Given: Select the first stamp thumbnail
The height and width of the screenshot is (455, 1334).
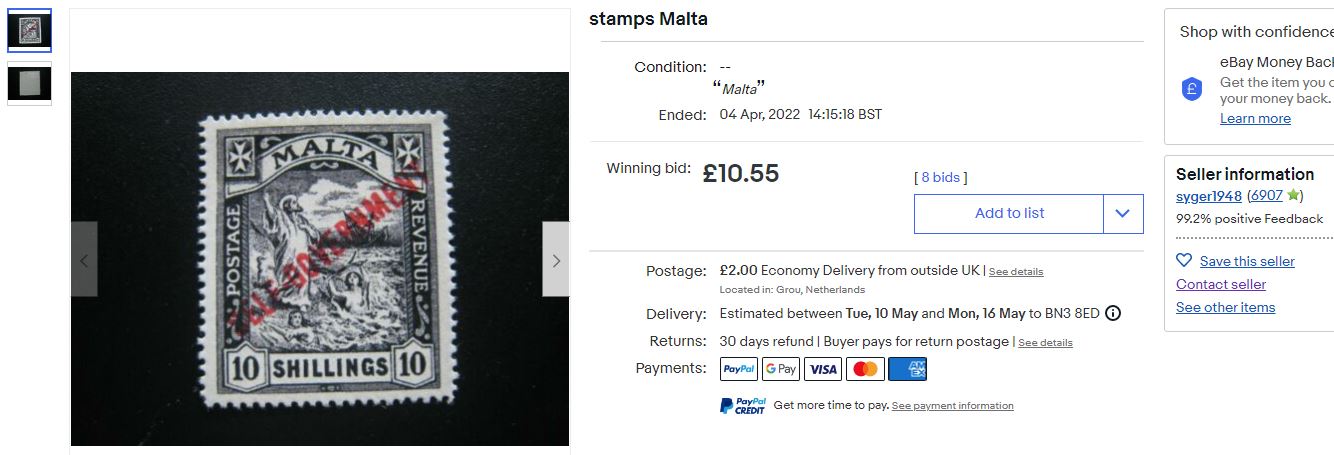Looking at the screenshot, I should 29,31.
